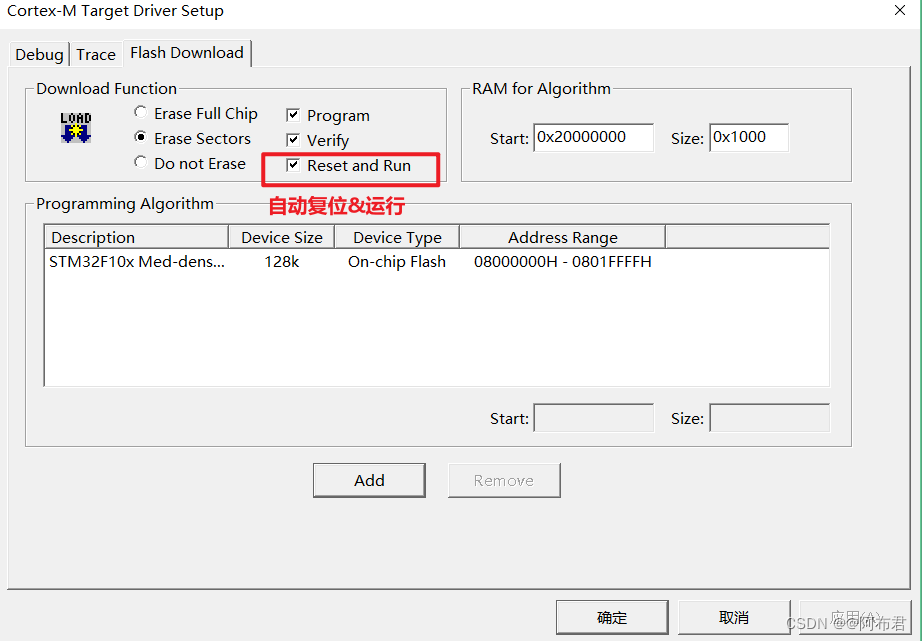The width and height of the screenshot is (922, 641).
Task: Cancel with the 取消 button
Action: point(734,617)
